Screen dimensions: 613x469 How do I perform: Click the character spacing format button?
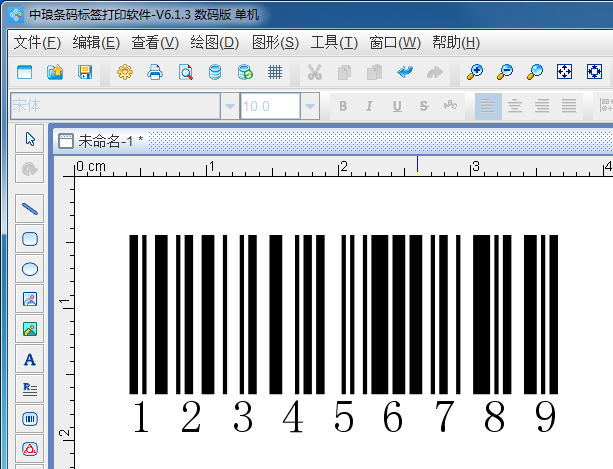450,106
